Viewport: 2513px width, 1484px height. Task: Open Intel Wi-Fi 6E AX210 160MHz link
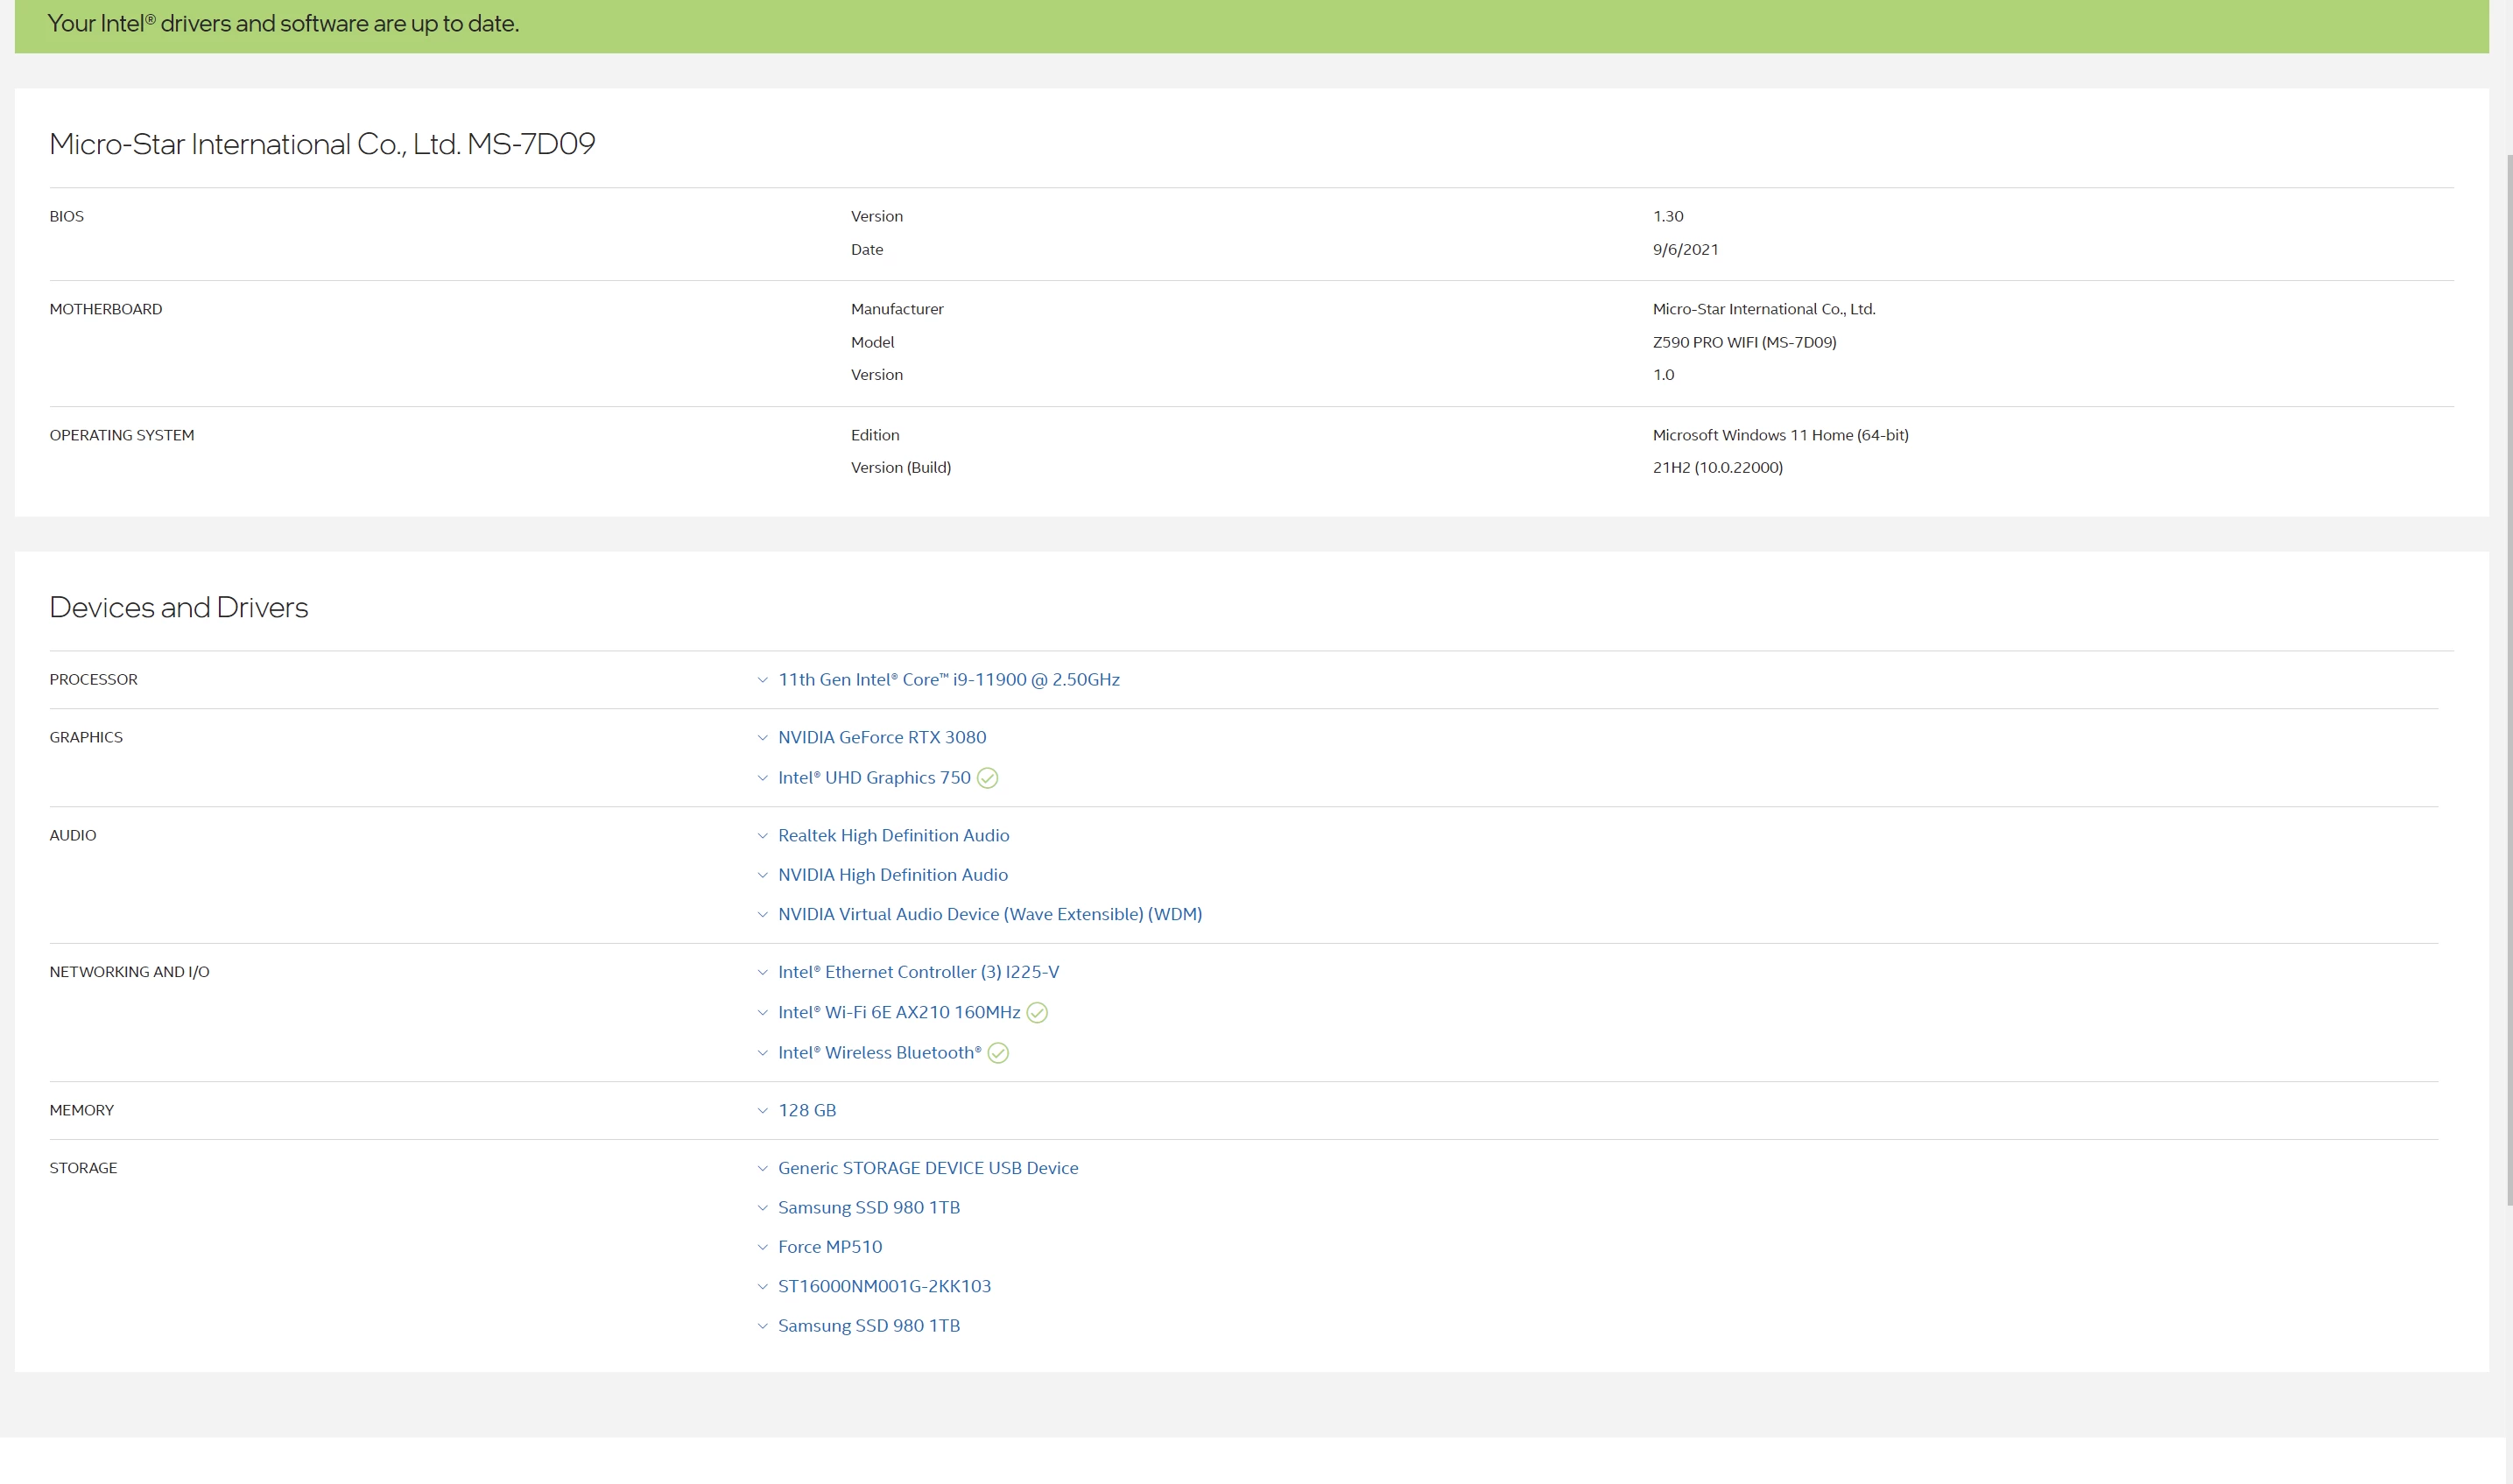[898, 1012]
